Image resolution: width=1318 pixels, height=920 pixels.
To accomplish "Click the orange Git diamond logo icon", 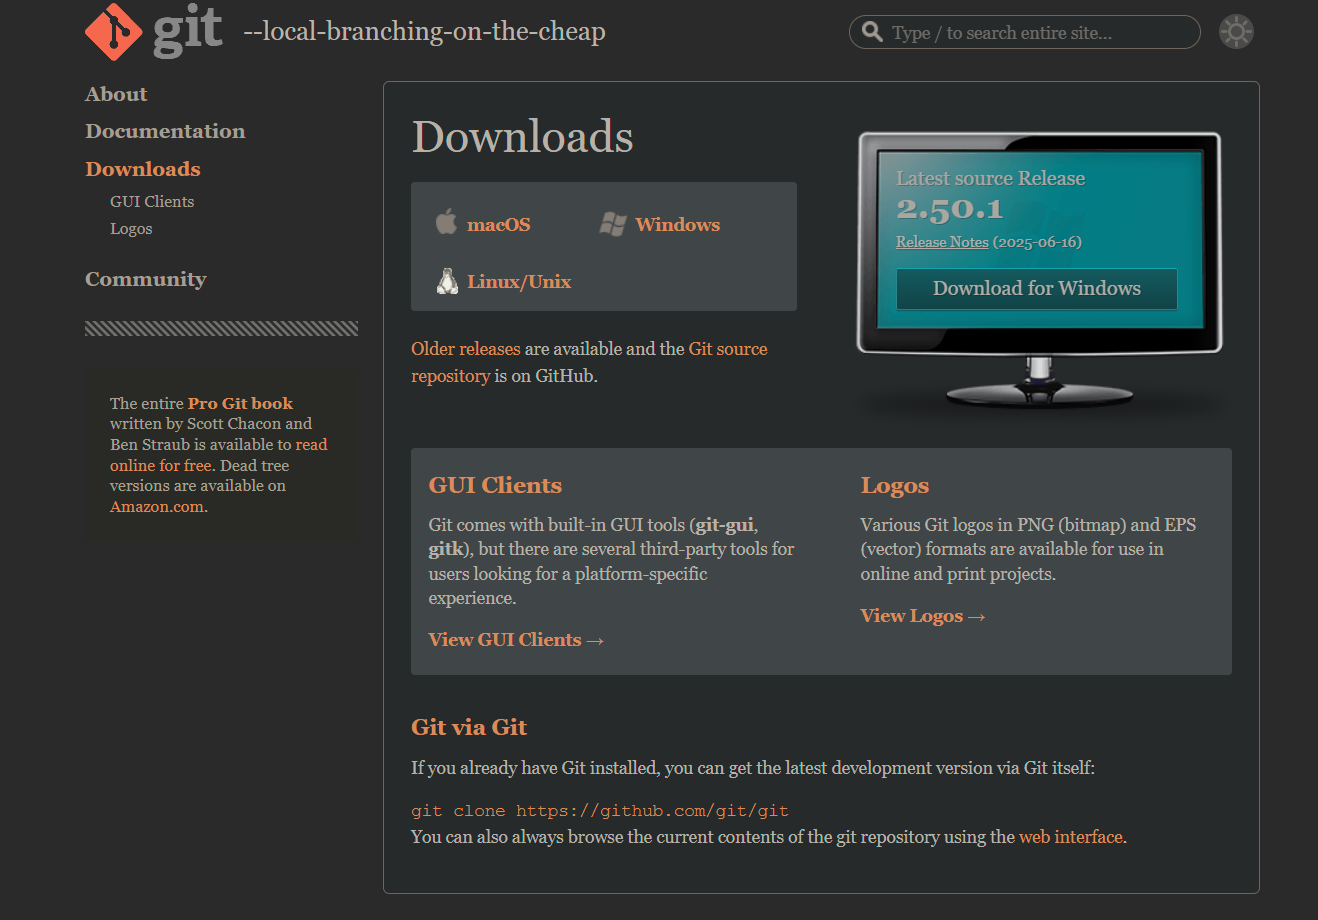I will click(x=114, y=31).
